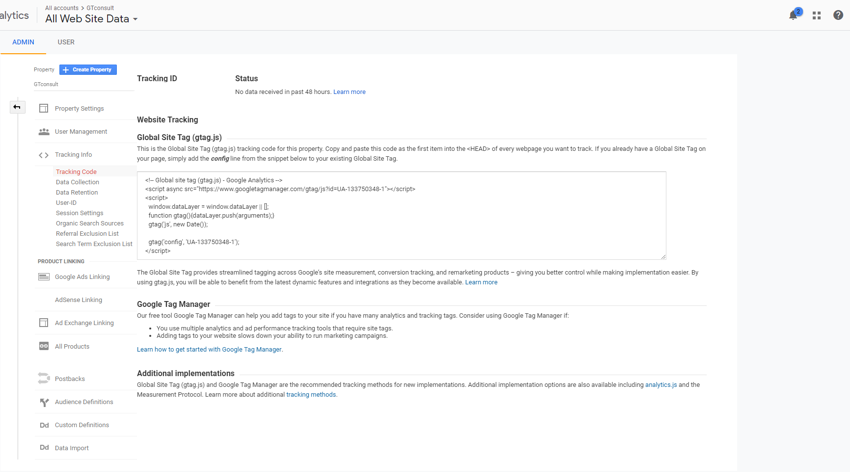Click the Tracking Info code brackets icon

pyautogui.click(x=43, y=155)
